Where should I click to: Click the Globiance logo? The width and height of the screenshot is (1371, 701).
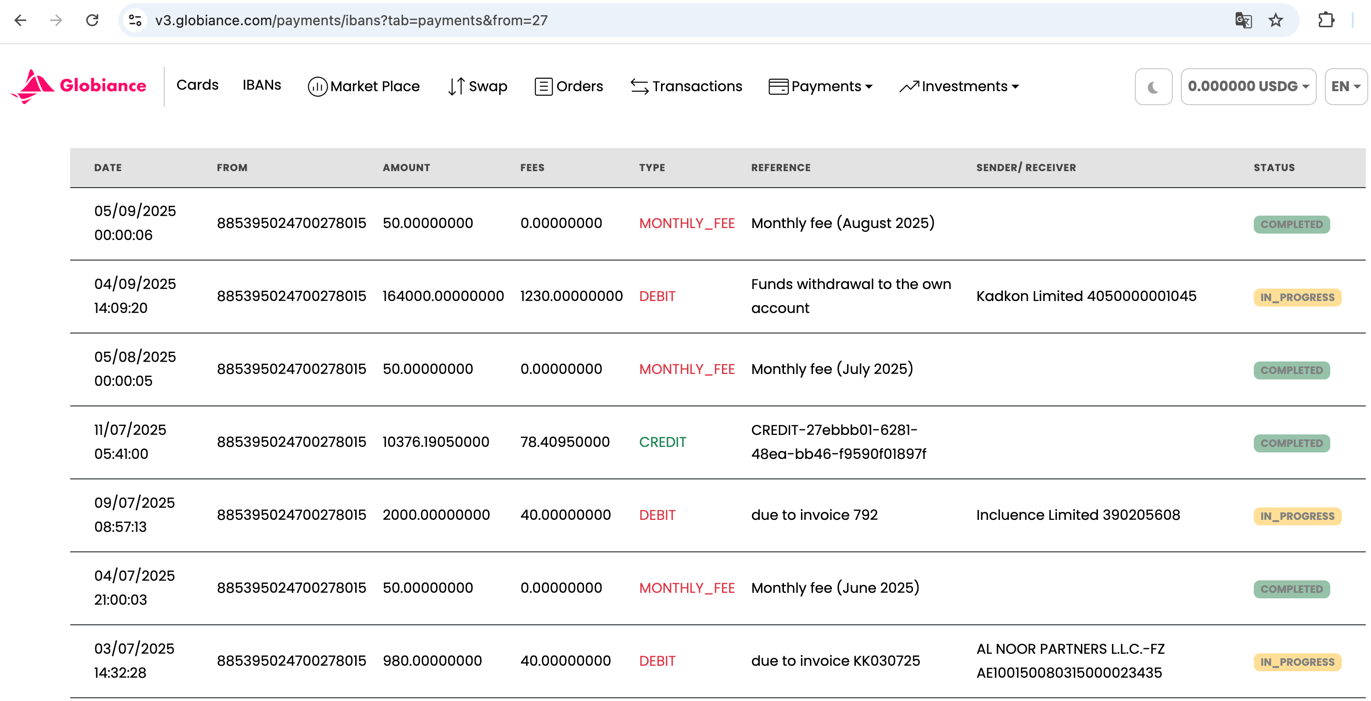coord(79,87)
